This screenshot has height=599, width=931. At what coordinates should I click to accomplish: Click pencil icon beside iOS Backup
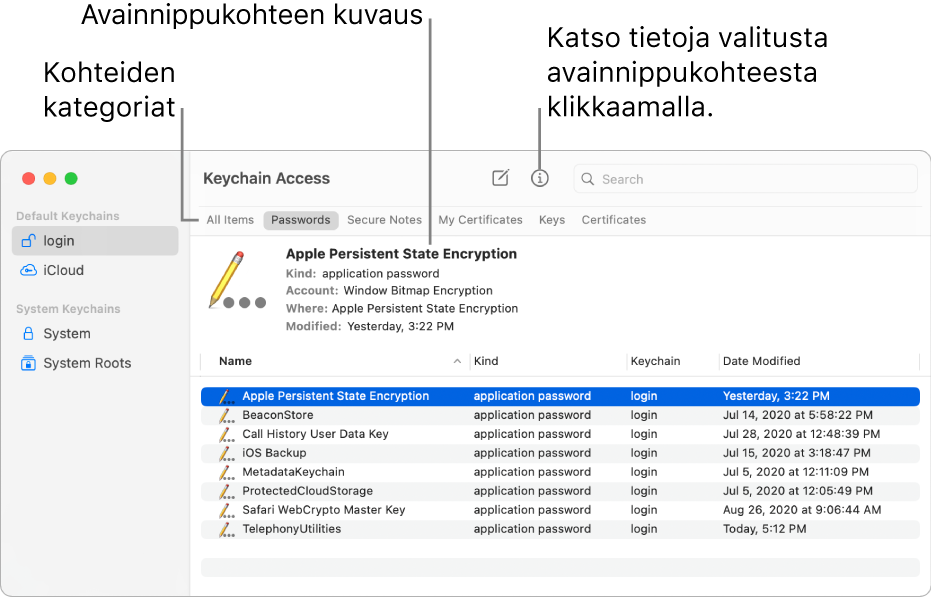coord(226,454)
